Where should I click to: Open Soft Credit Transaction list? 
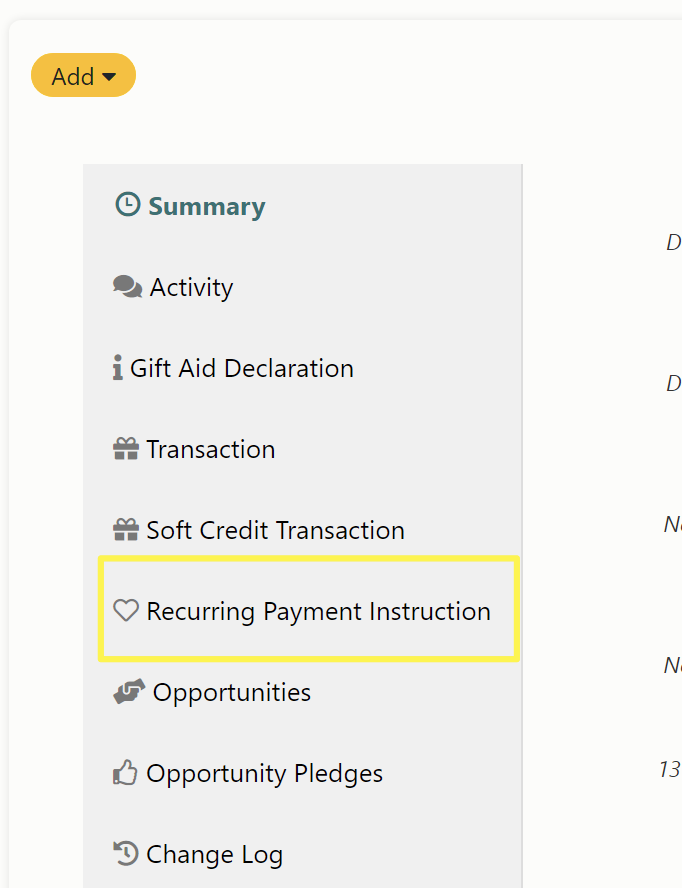pyautogui.click(x=276, y=531)
